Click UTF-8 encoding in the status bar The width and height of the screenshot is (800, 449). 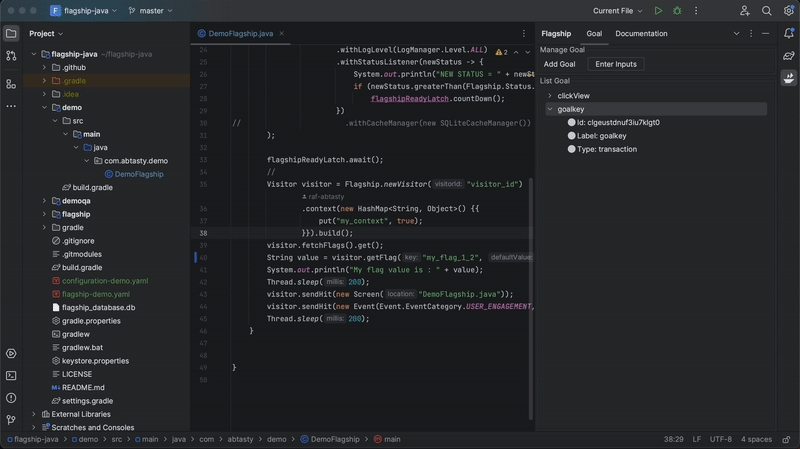click(720, 439)
